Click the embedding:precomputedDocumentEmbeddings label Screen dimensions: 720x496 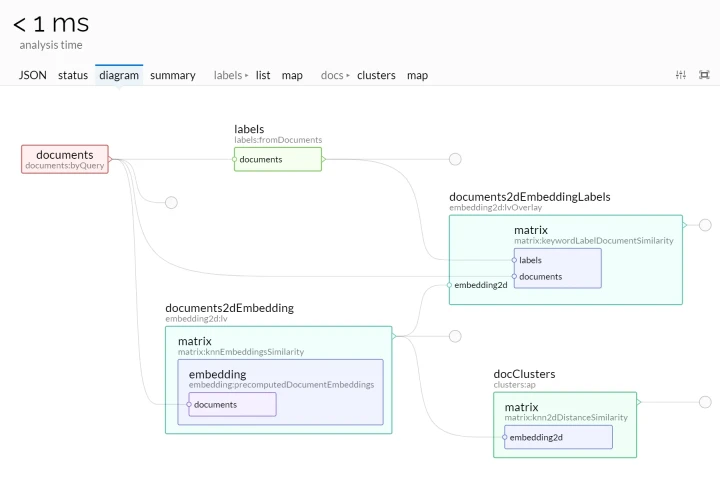(281, 384)
